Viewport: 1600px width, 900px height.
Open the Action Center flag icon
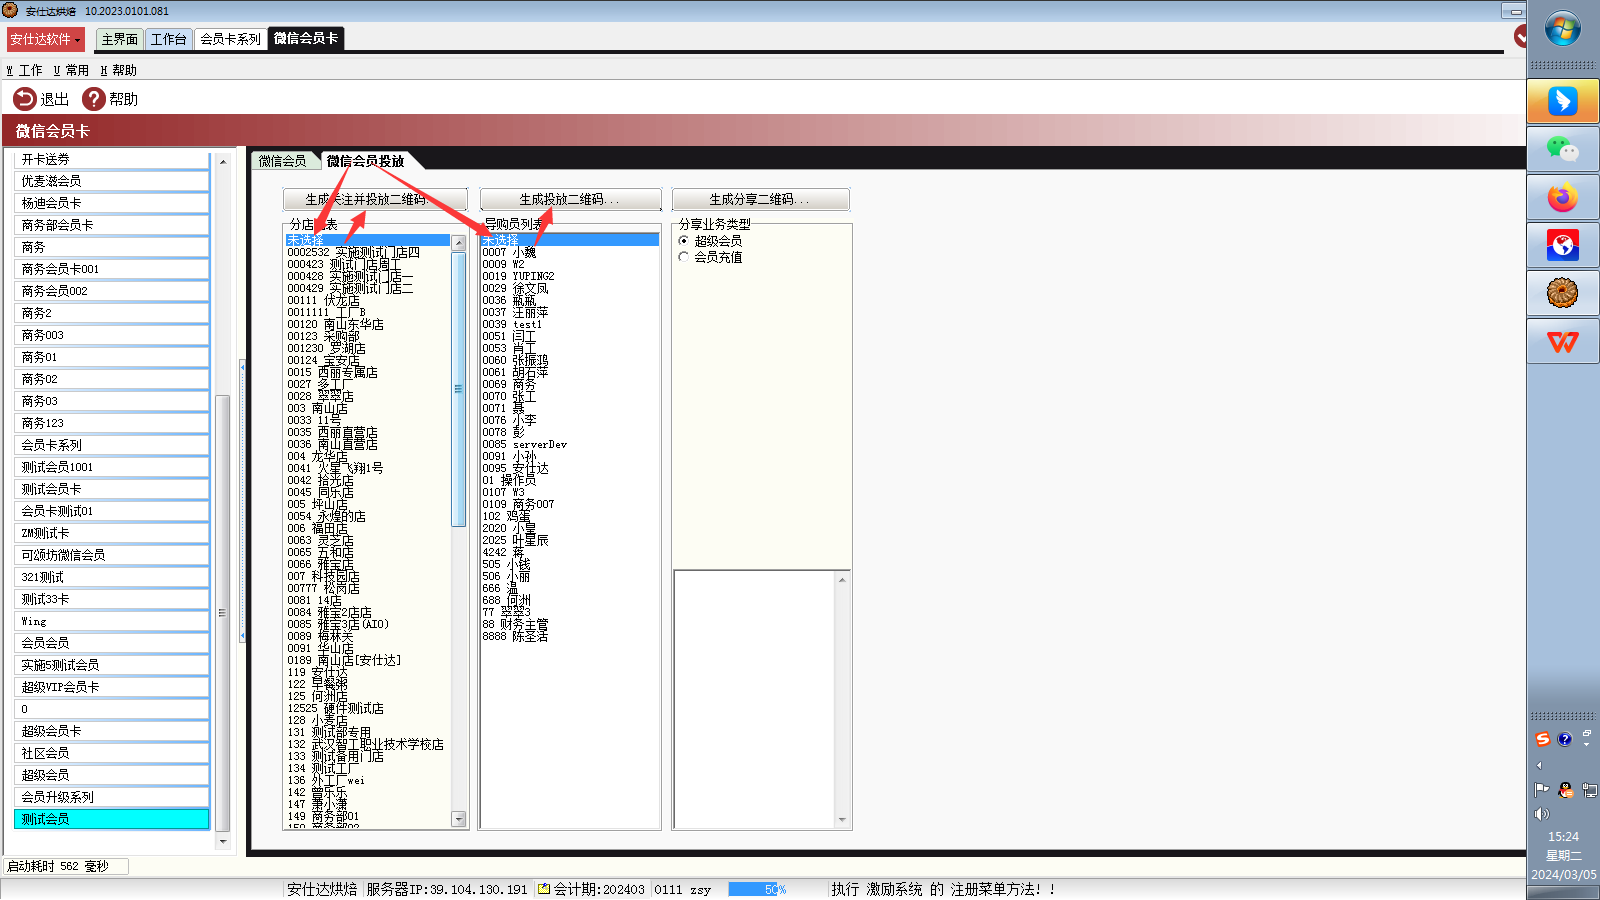point(1541,790)
